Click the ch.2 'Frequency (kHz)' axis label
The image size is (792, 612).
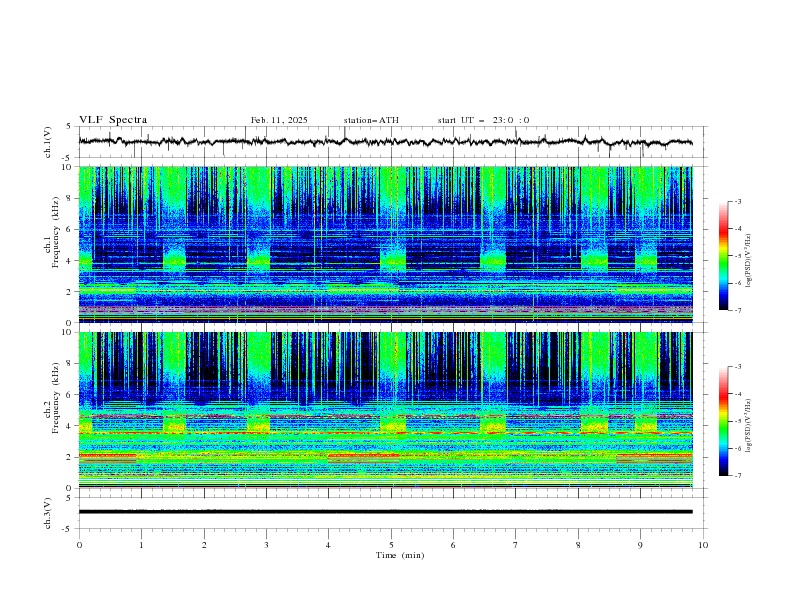pos(55,397)
